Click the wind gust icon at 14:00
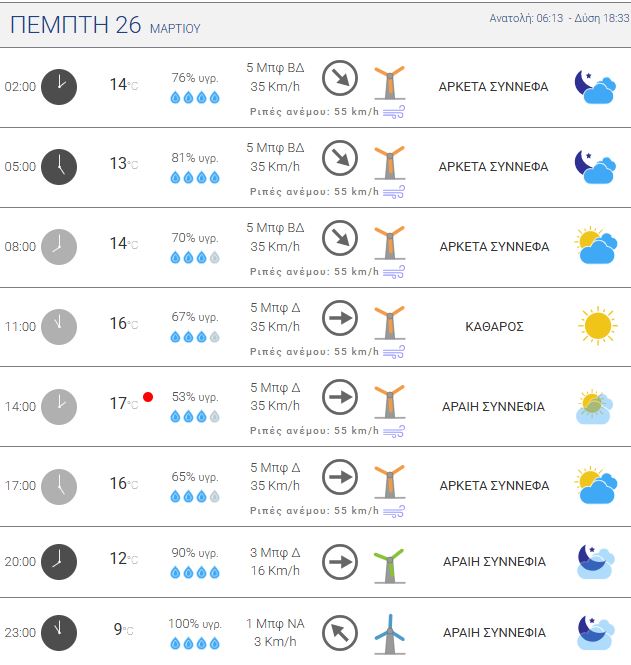This screenshot has height=665, width=631. pyautogui.click(x=394, y=431)
